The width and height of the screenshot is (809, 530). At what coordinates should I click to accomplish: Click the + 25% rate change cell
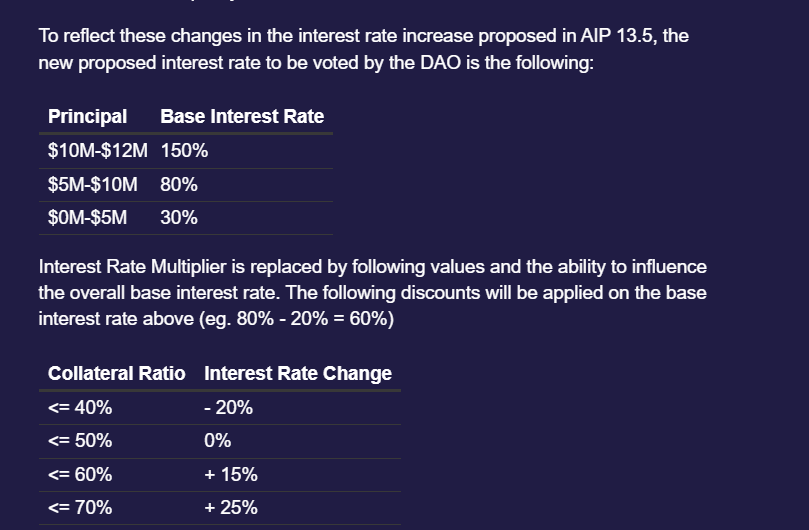(231, 508)
